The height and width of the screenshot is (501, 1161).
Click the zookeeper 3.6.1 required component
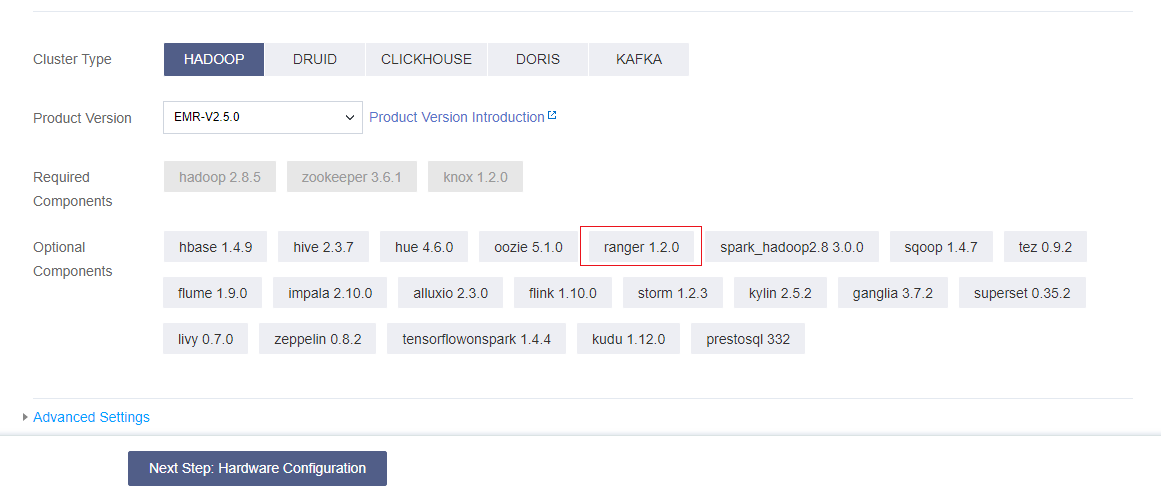click(x=352, y=177)
